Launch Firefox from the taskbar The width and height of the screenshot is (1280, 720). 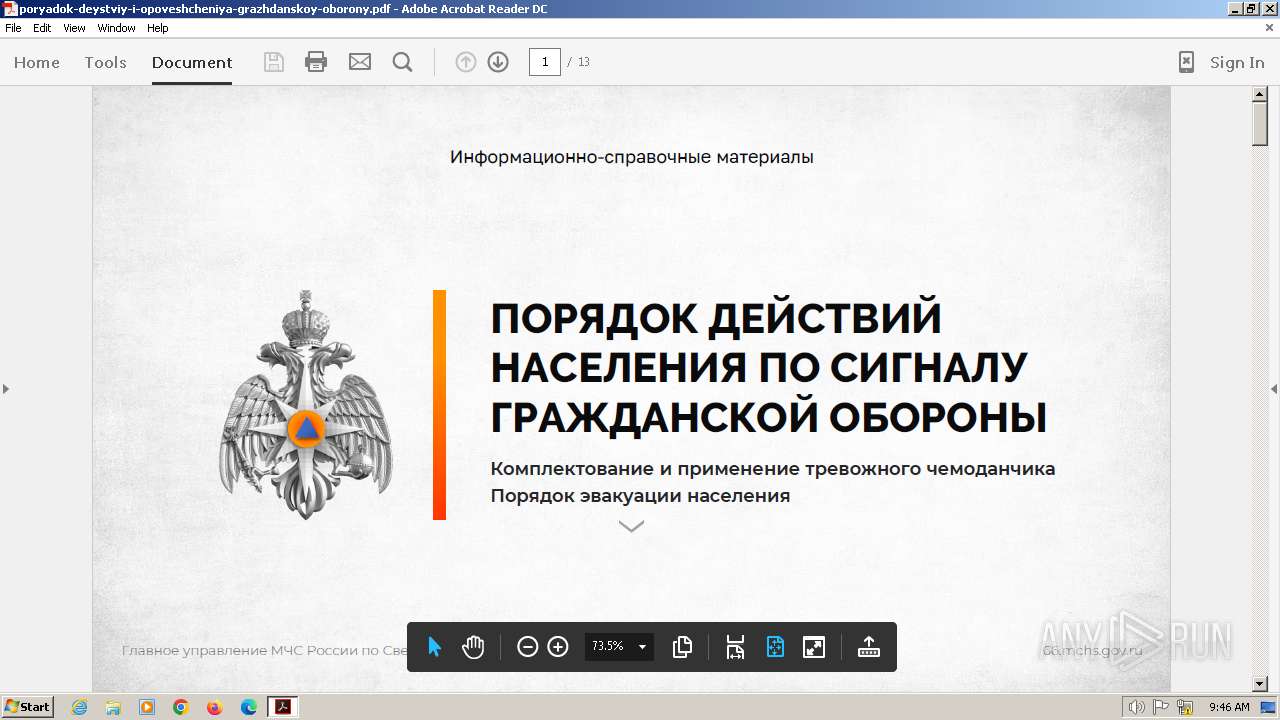point(215,707)
